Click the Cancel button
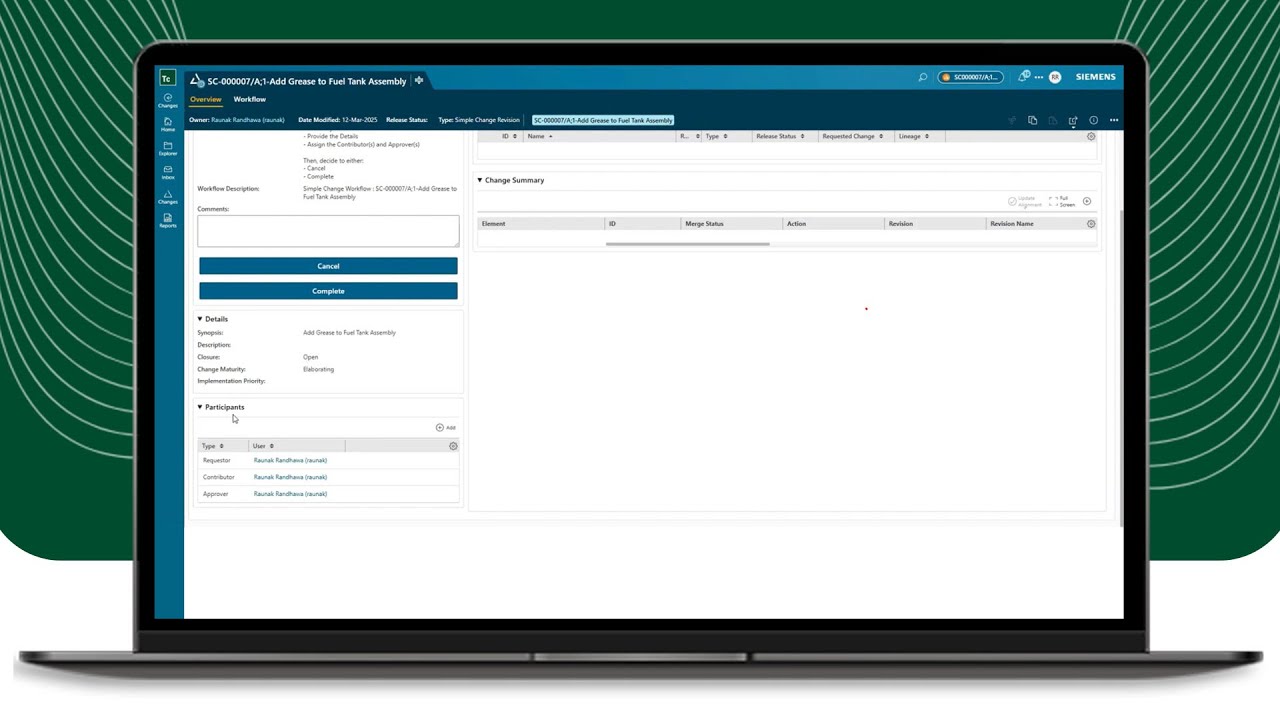The width and height of the screenshot is (1280, 720). (x=328, y=266)
